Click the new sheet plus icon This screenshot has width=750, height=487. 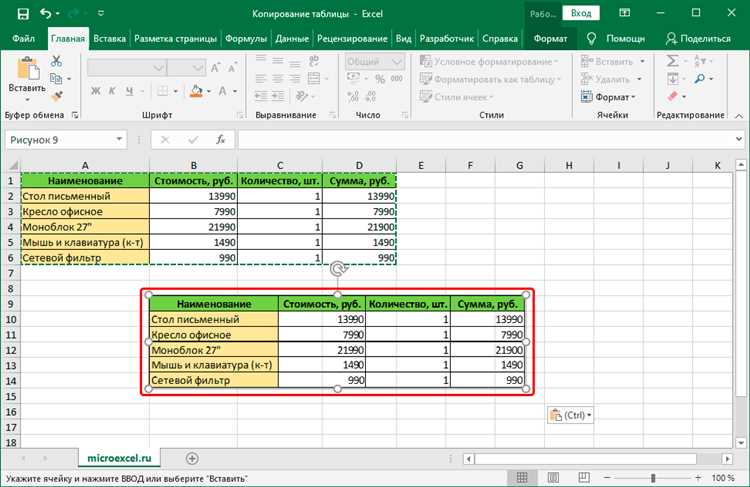[x=192, y=458]
